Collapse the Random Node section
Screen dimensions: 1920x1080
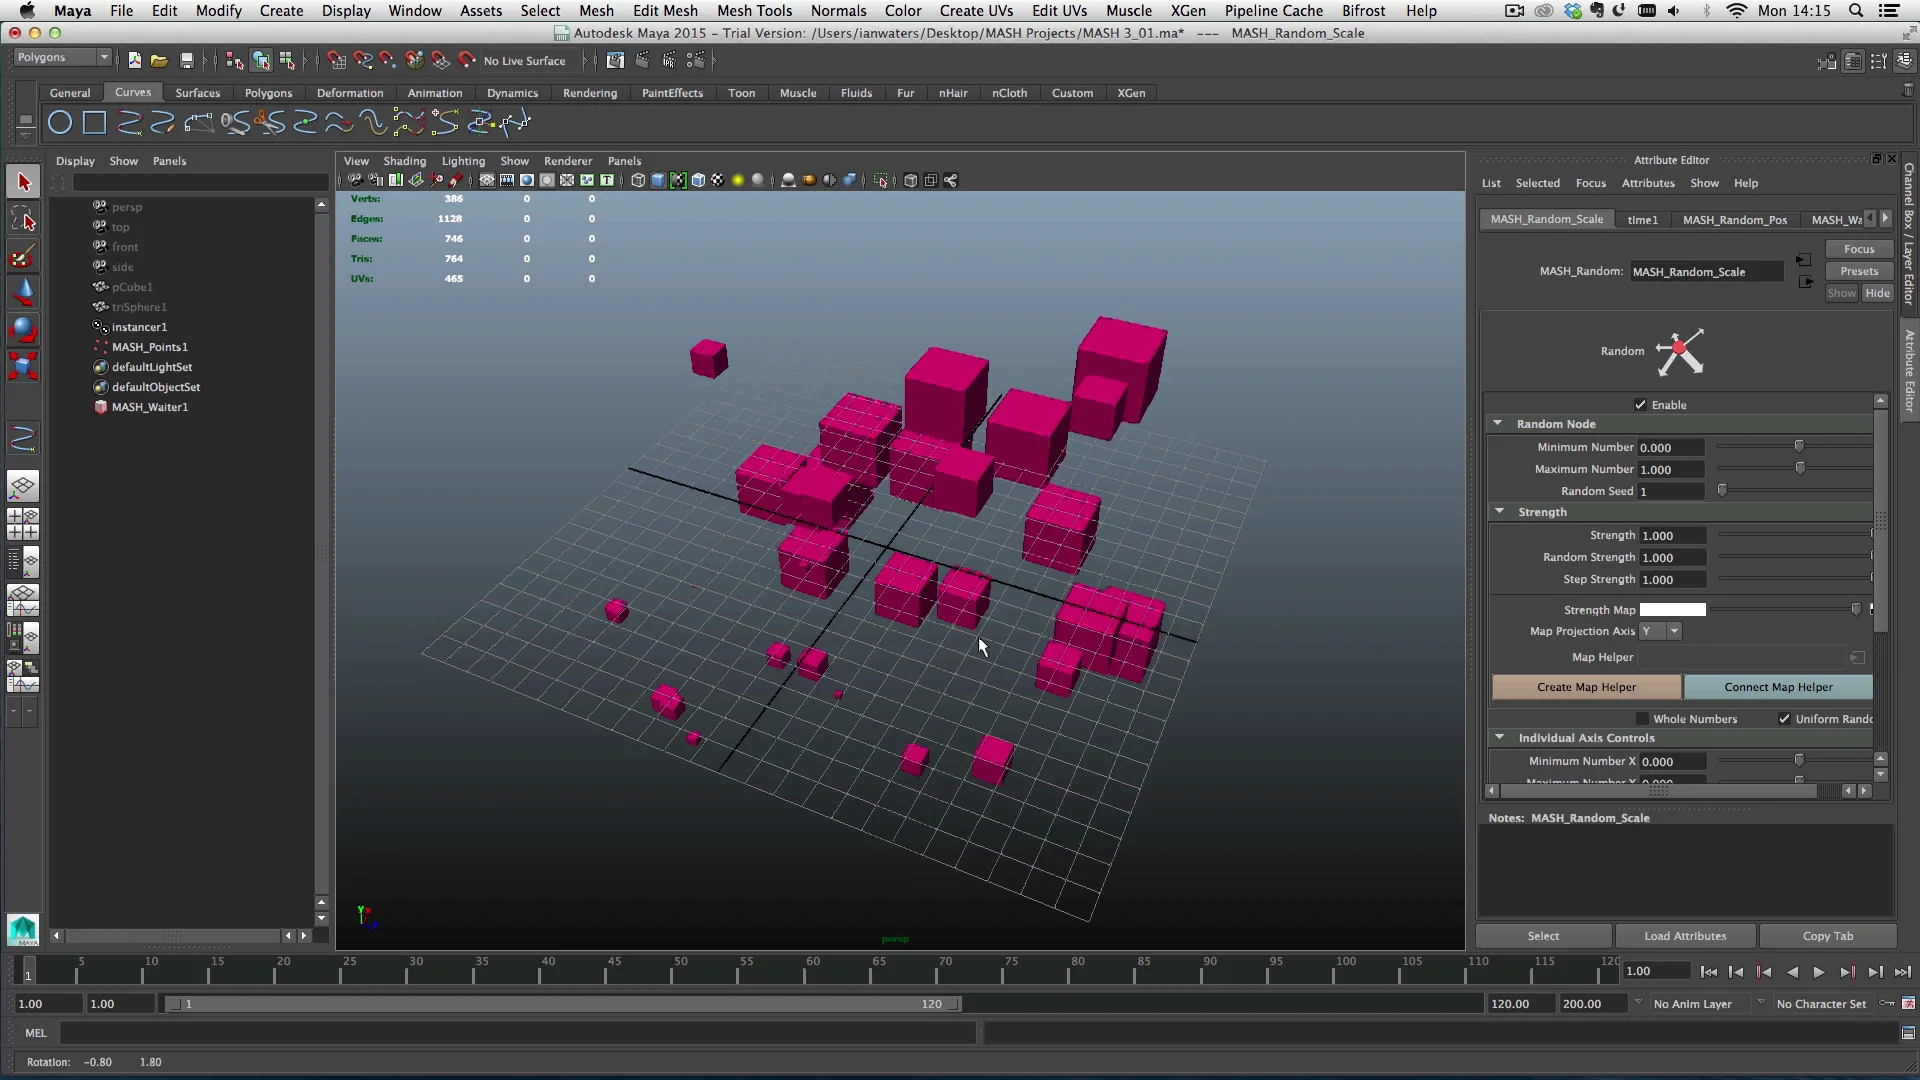(x=1500, y=423)
